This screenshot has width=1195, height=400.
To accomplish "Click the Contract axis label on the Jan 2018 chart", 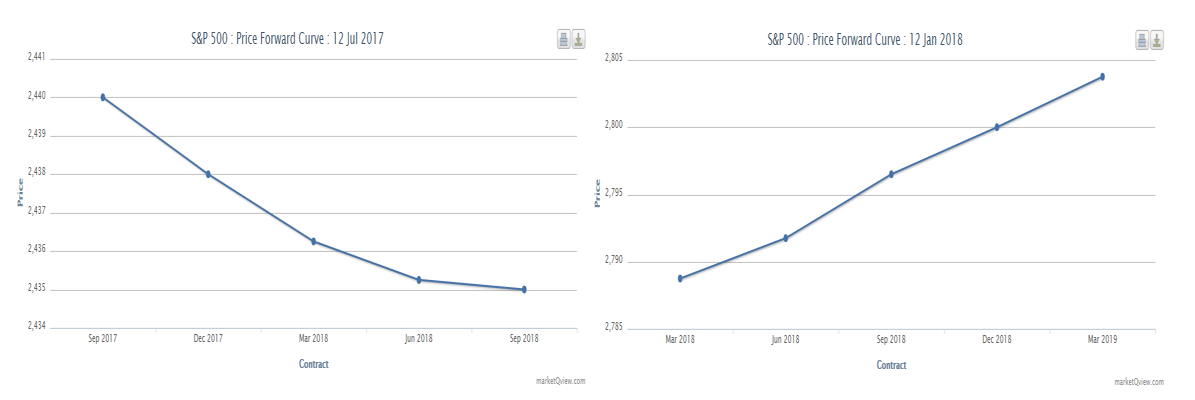I will [892, 365].
